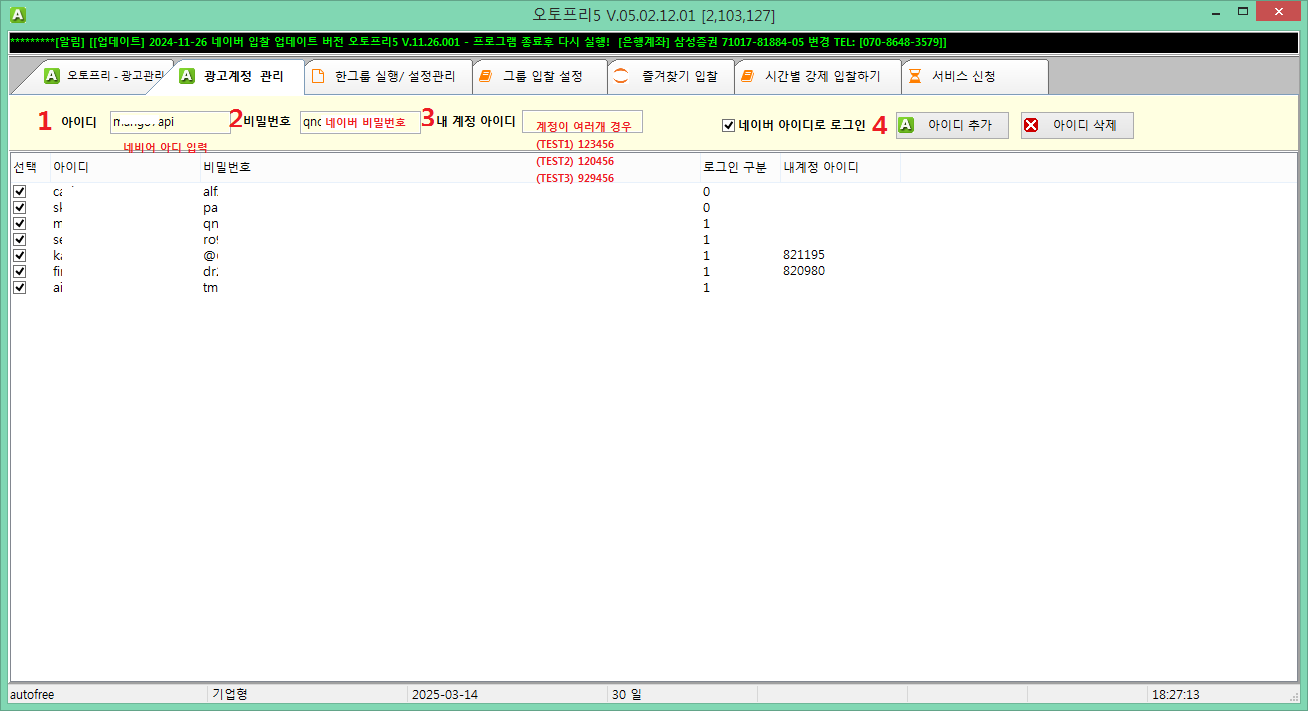Uncheck the first row checkbox in 선택 column
Viewport: 1308px width, 711px height.
[19, 191]
